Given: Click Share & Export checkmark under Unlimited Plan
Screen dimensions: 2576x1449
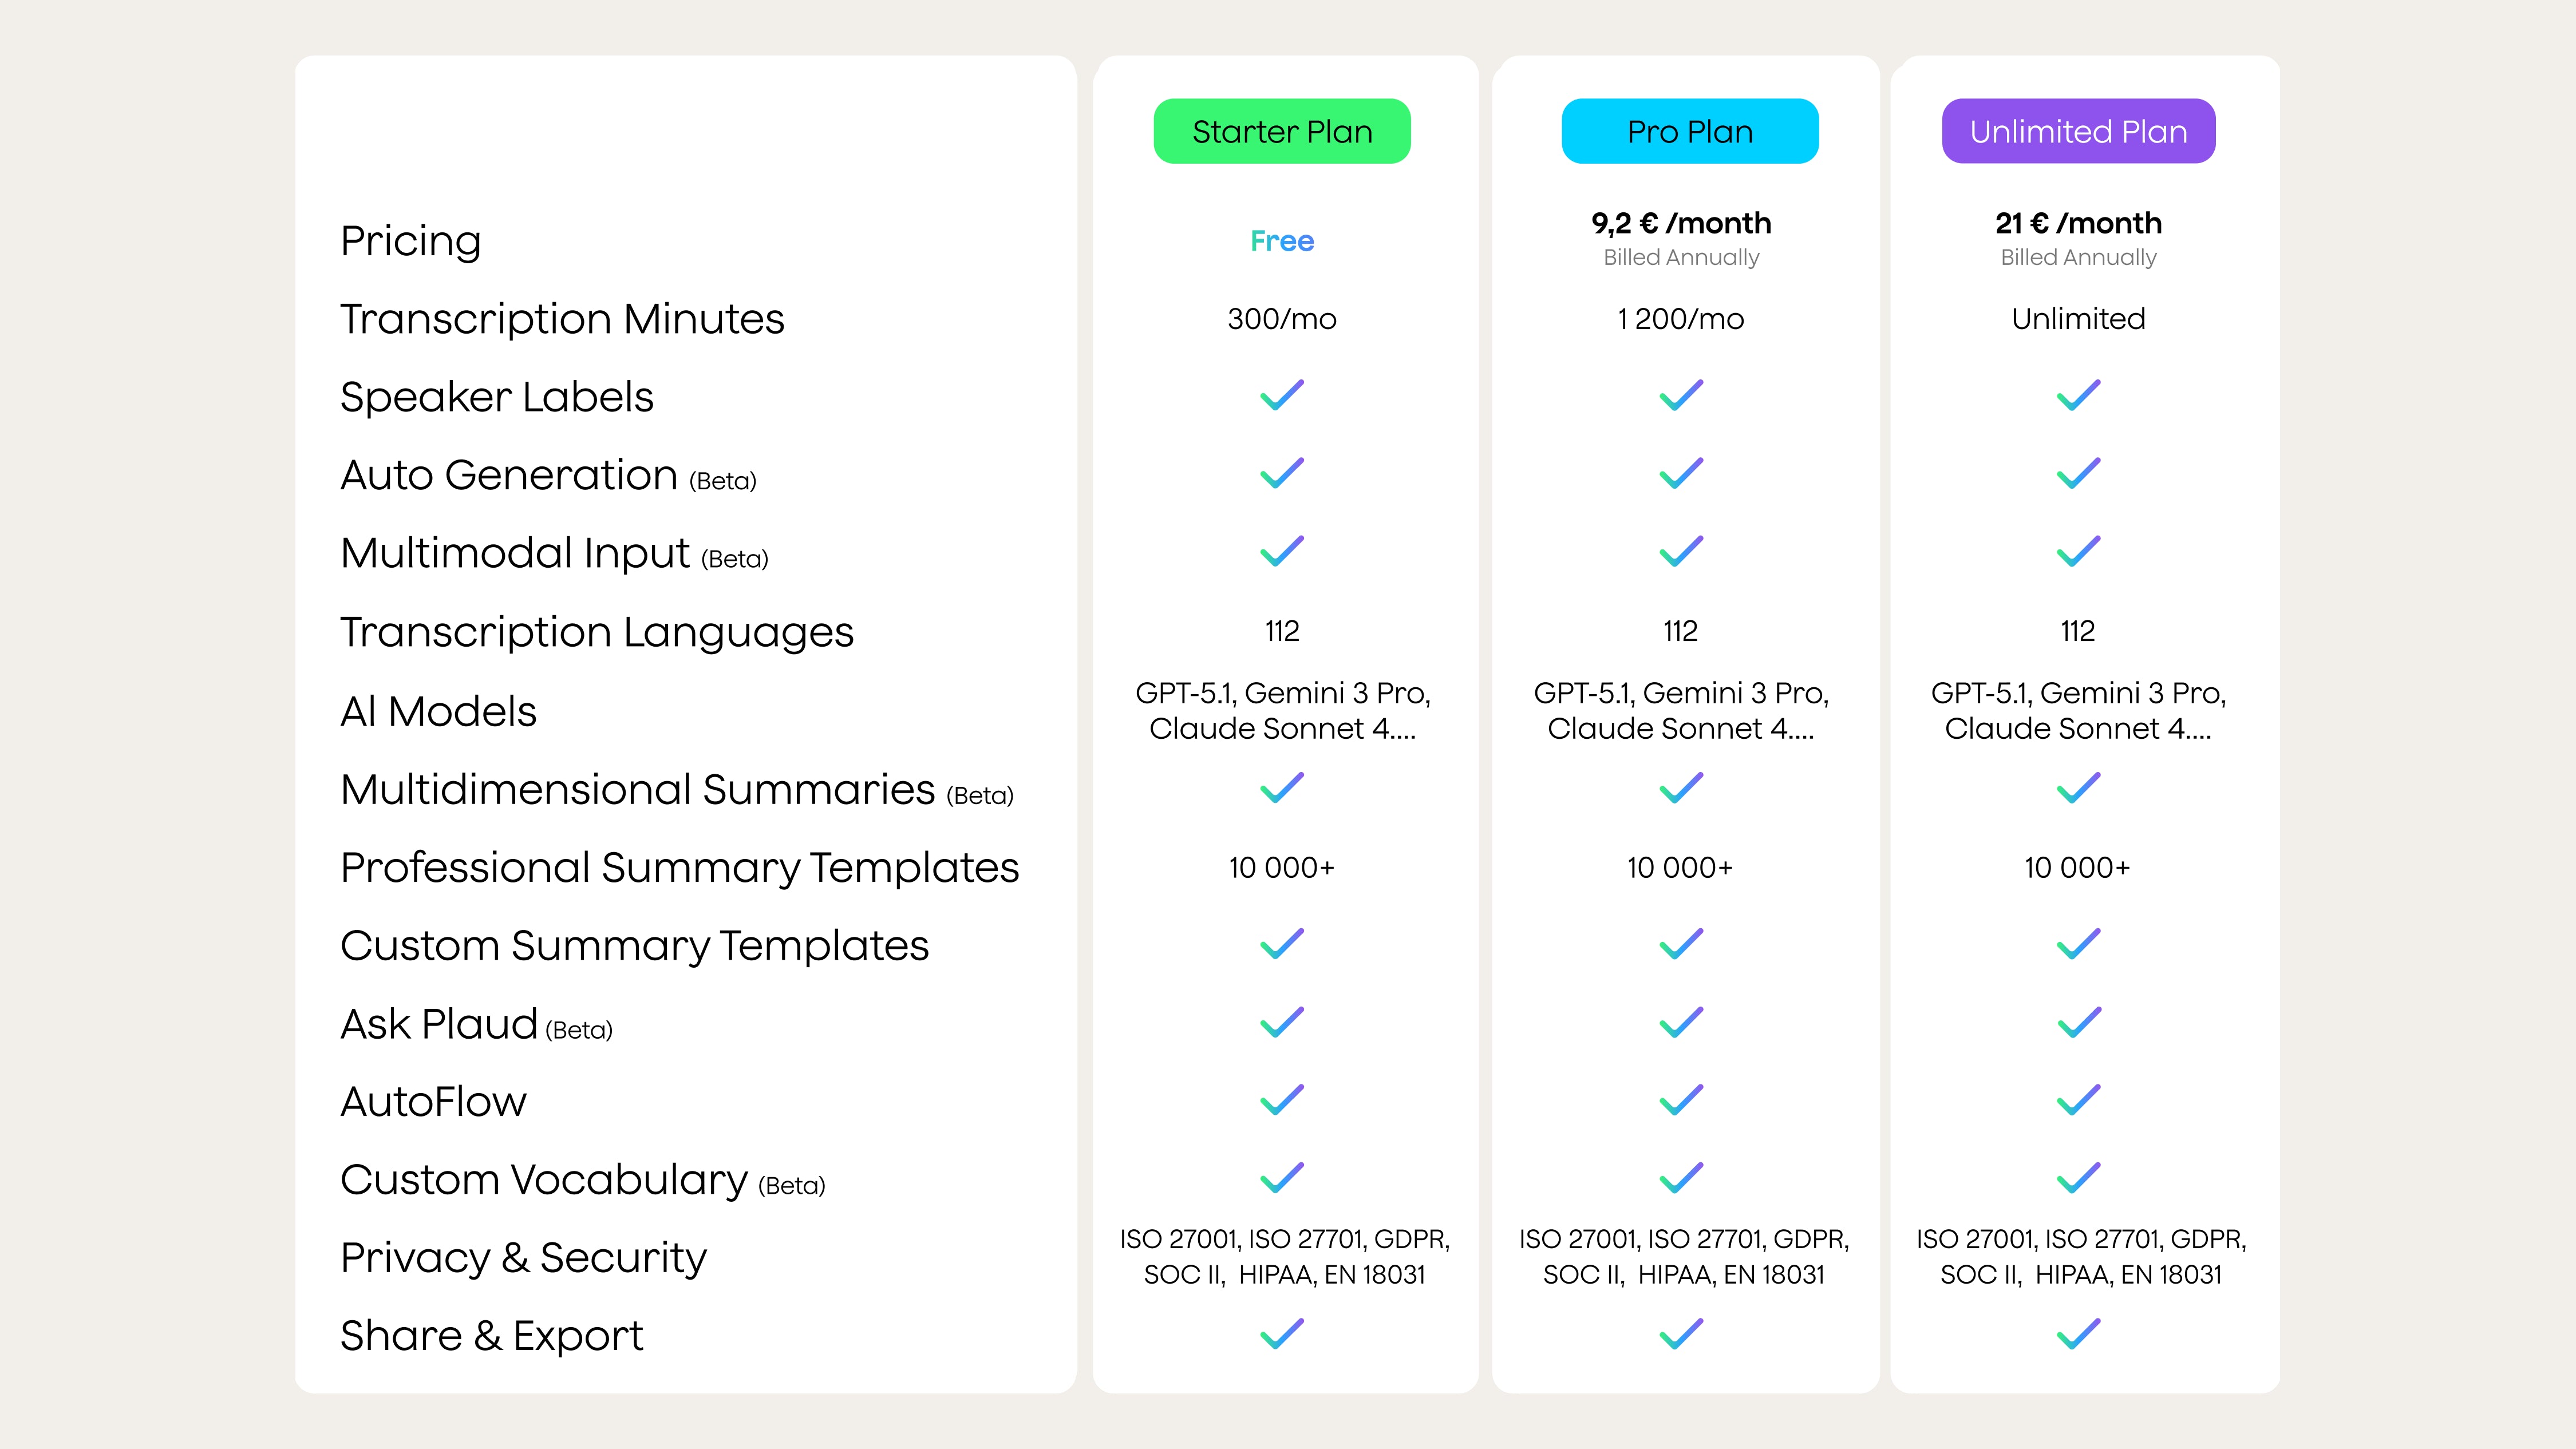Looking at the screenshot, I should pos(2078,1334).
